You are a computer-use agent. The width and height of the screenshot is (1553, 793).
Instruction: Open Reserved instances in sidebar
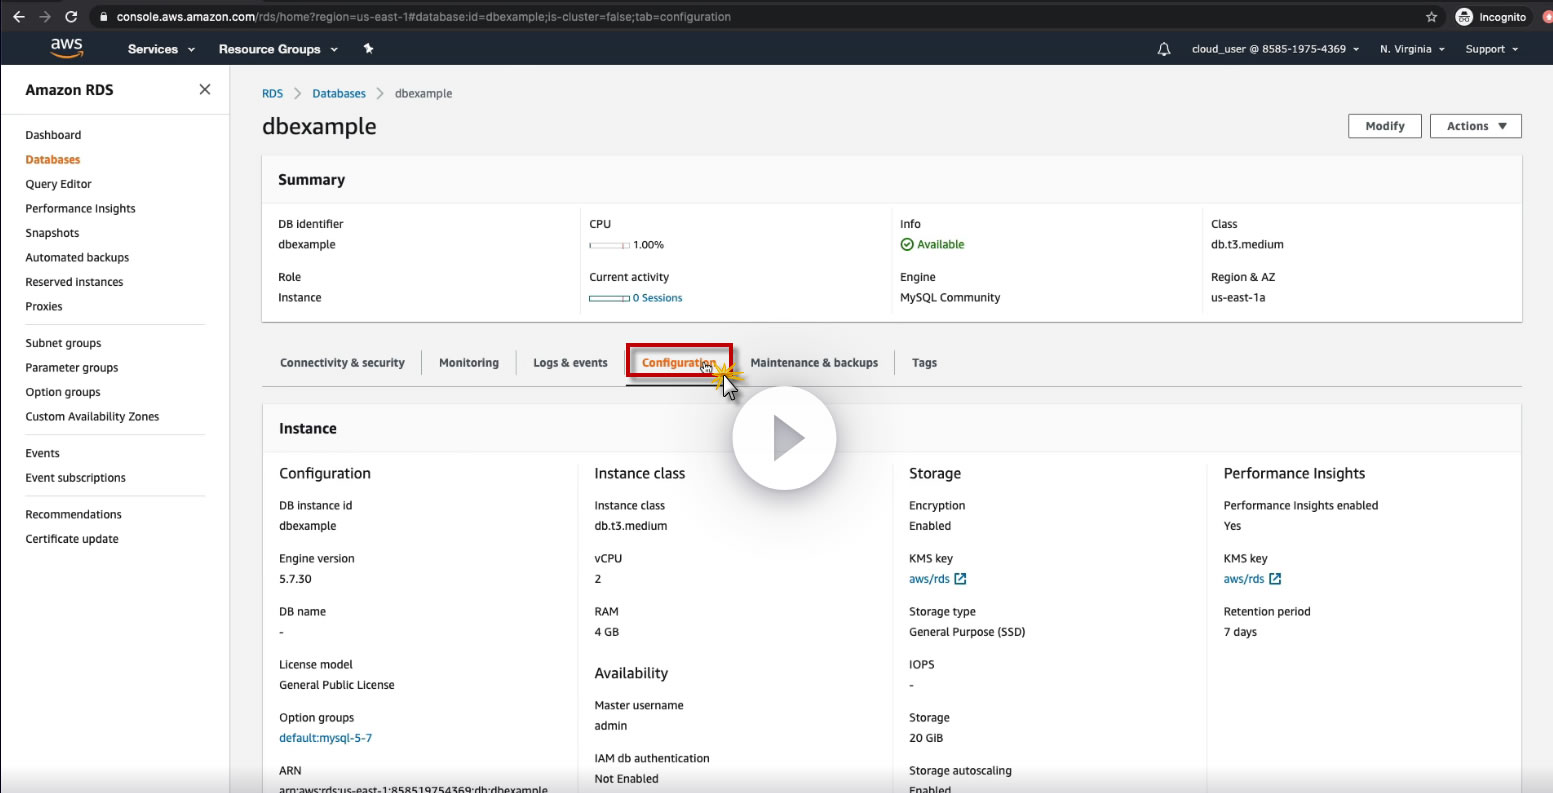pyautogui.click(x=74, y=282)
